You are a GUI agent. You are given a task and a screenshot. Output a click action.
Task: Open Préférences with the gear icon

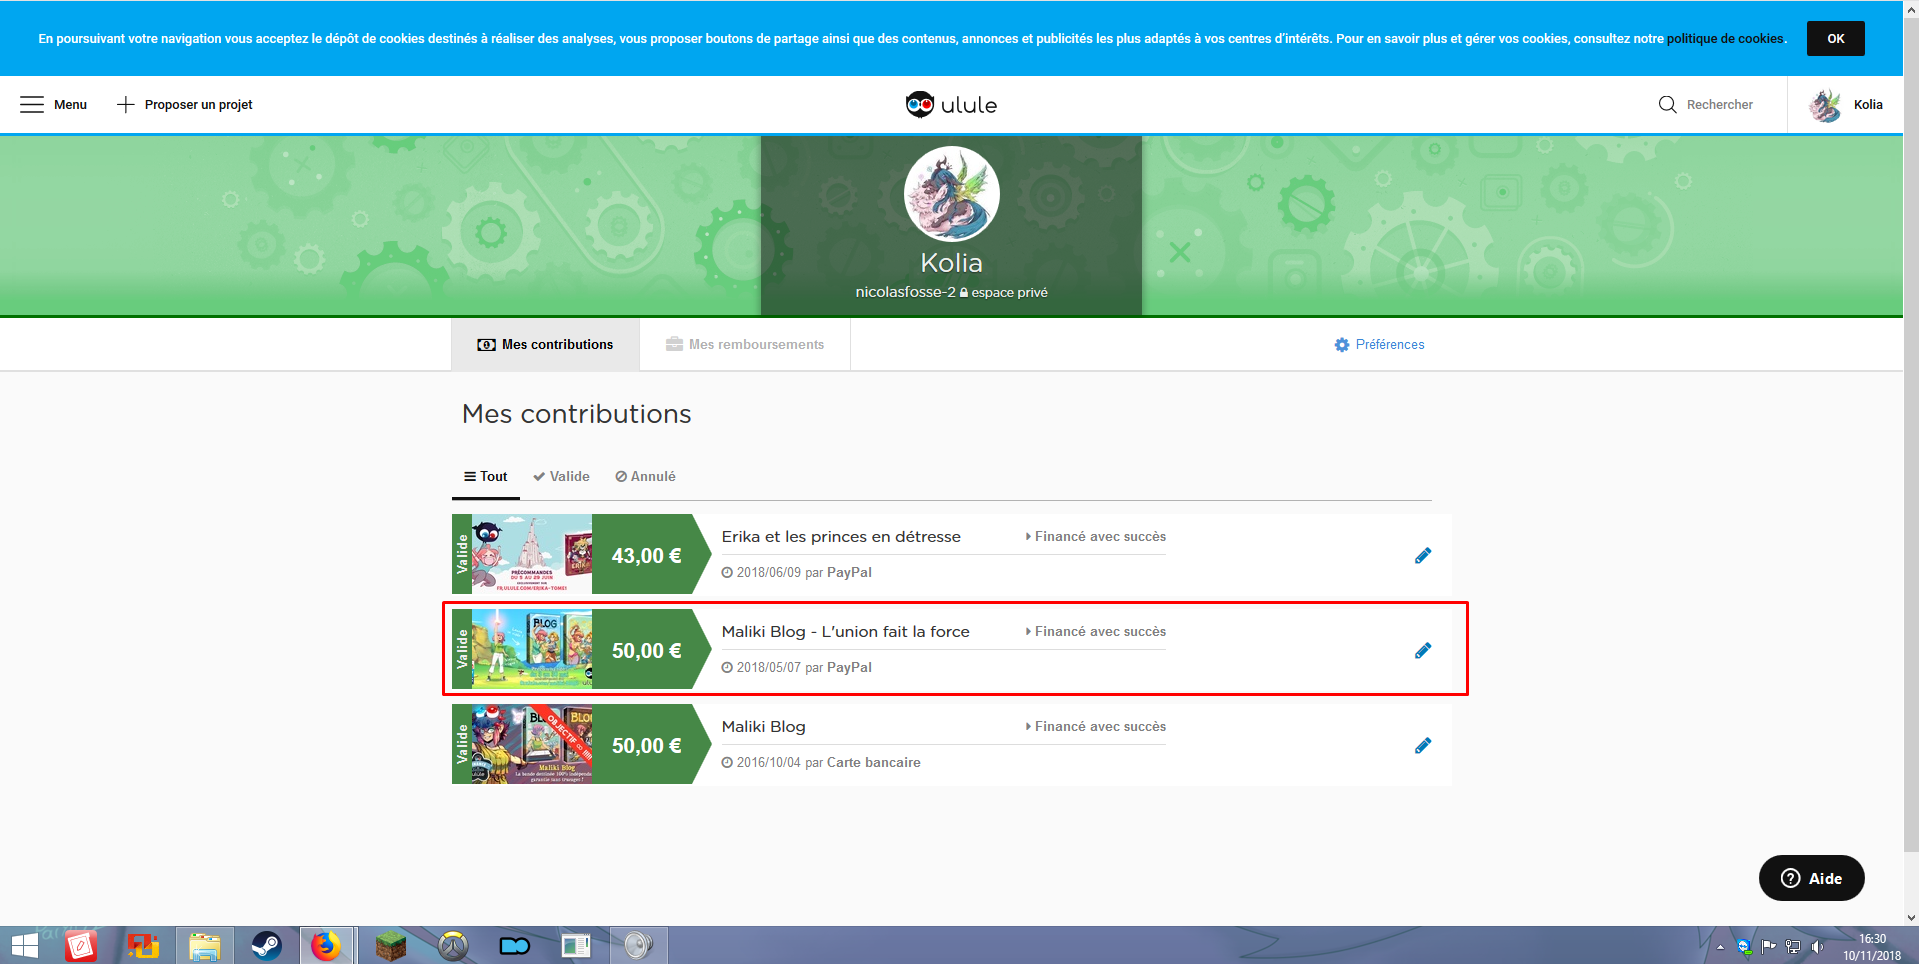1341,345
